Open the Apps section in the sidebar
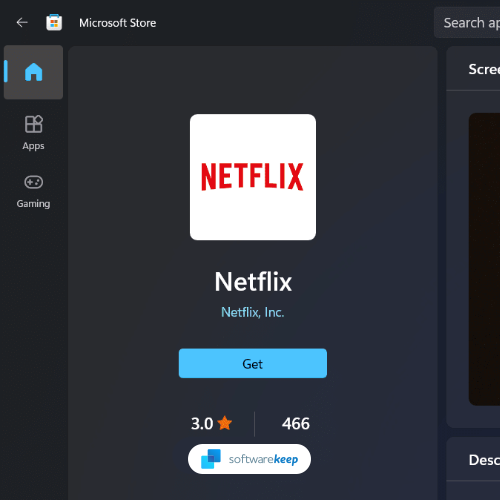Screen dimensions: 500x500 pyautogui.click(x=33, y=133)
